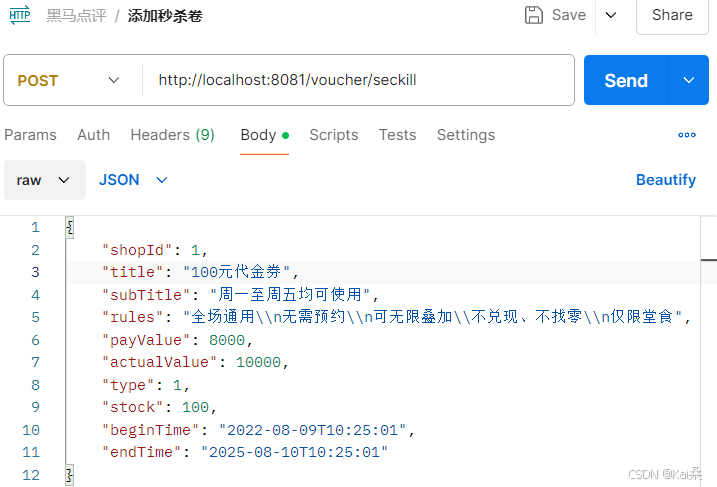Viewport: 717px width, 487px height.
Task: Click the stock value 100
Action: tap(195, 407)
